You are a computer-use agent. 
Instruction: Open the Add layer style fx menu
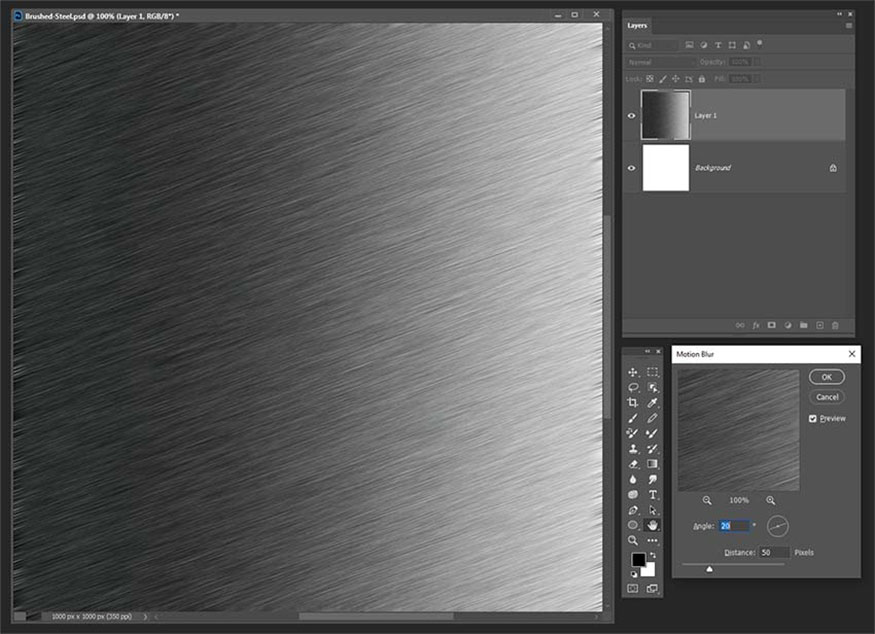pos(755,324)
